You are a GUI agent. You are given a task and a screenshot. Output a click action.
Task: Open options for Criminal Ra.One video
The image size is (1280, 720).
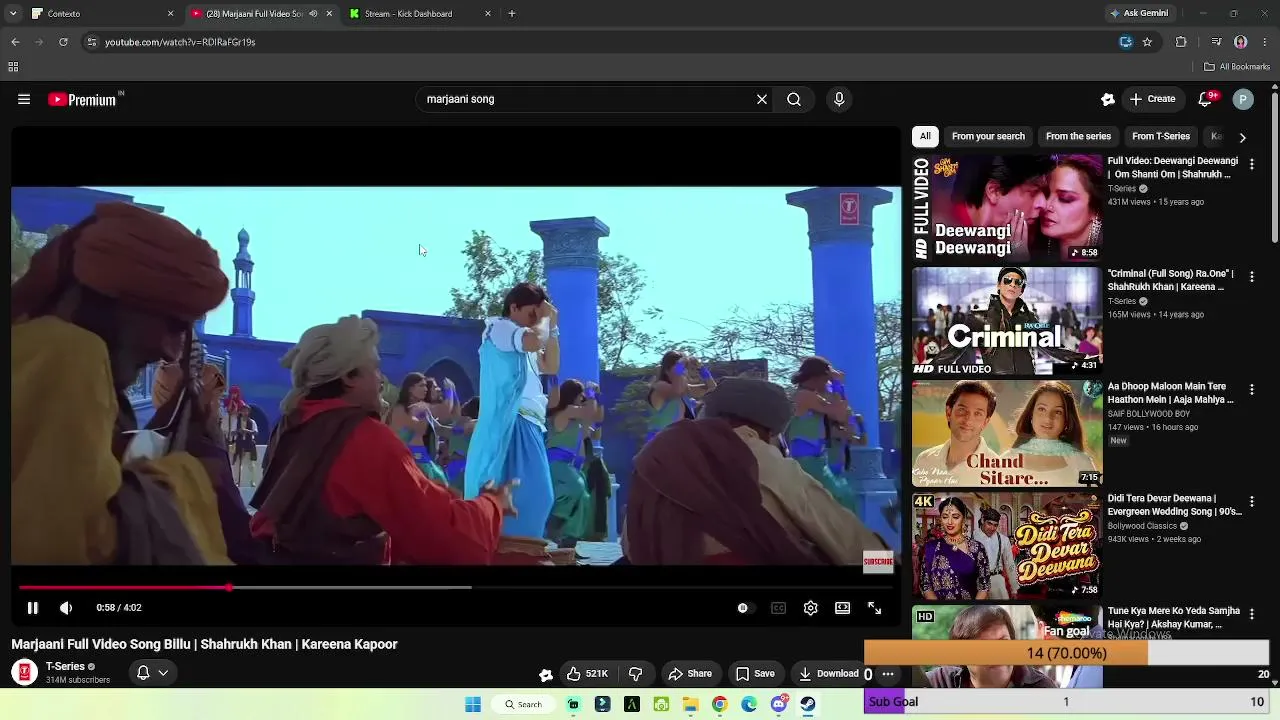coord(1251,276)
